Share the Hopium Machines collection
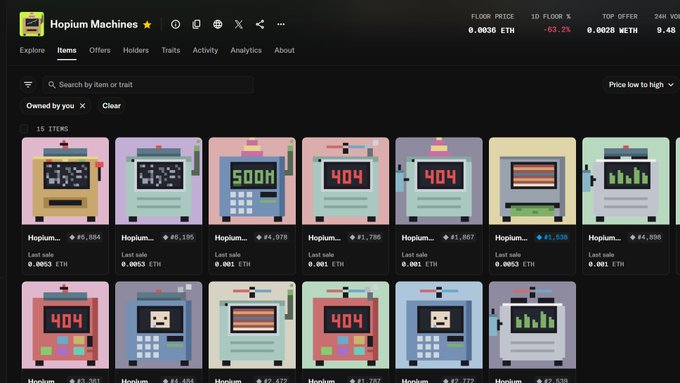Viewport: 680px width, 383px height. [260, 24]
